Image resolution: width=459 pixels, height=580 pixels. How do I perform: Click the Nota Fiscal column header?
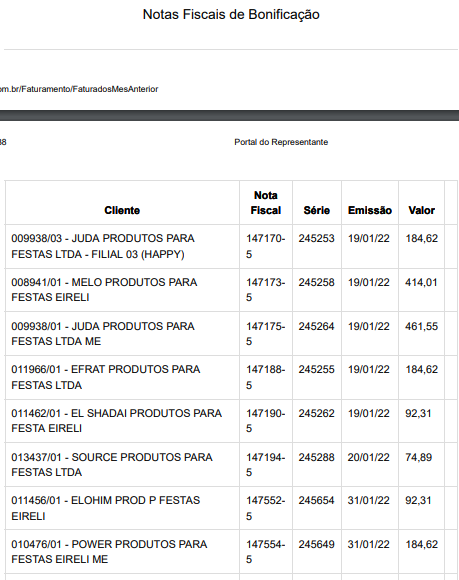click(266, 203)
